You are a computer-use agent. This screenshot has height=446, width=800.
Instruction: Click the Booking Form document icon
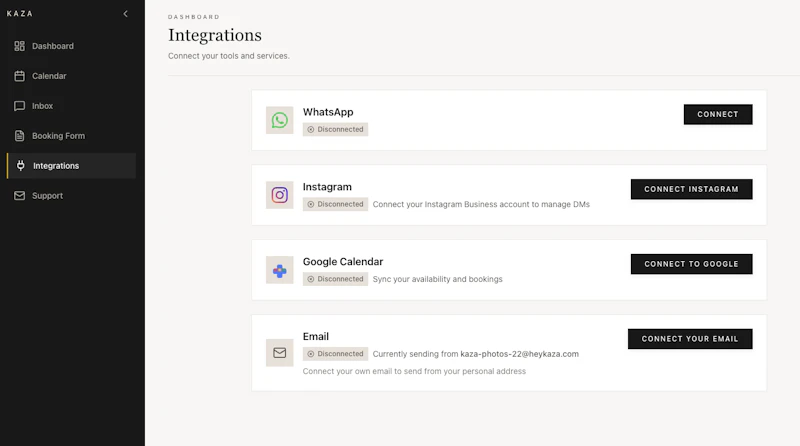coord(19,136)
